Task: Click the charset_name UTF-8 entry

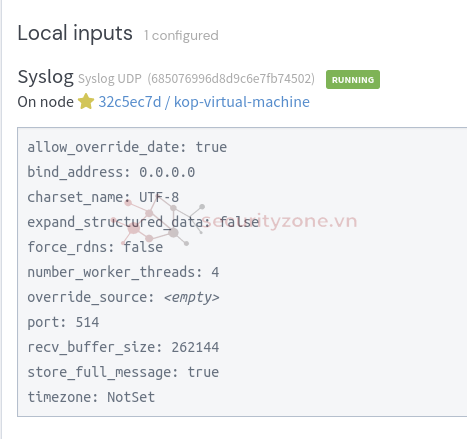Action: [103, 197]
